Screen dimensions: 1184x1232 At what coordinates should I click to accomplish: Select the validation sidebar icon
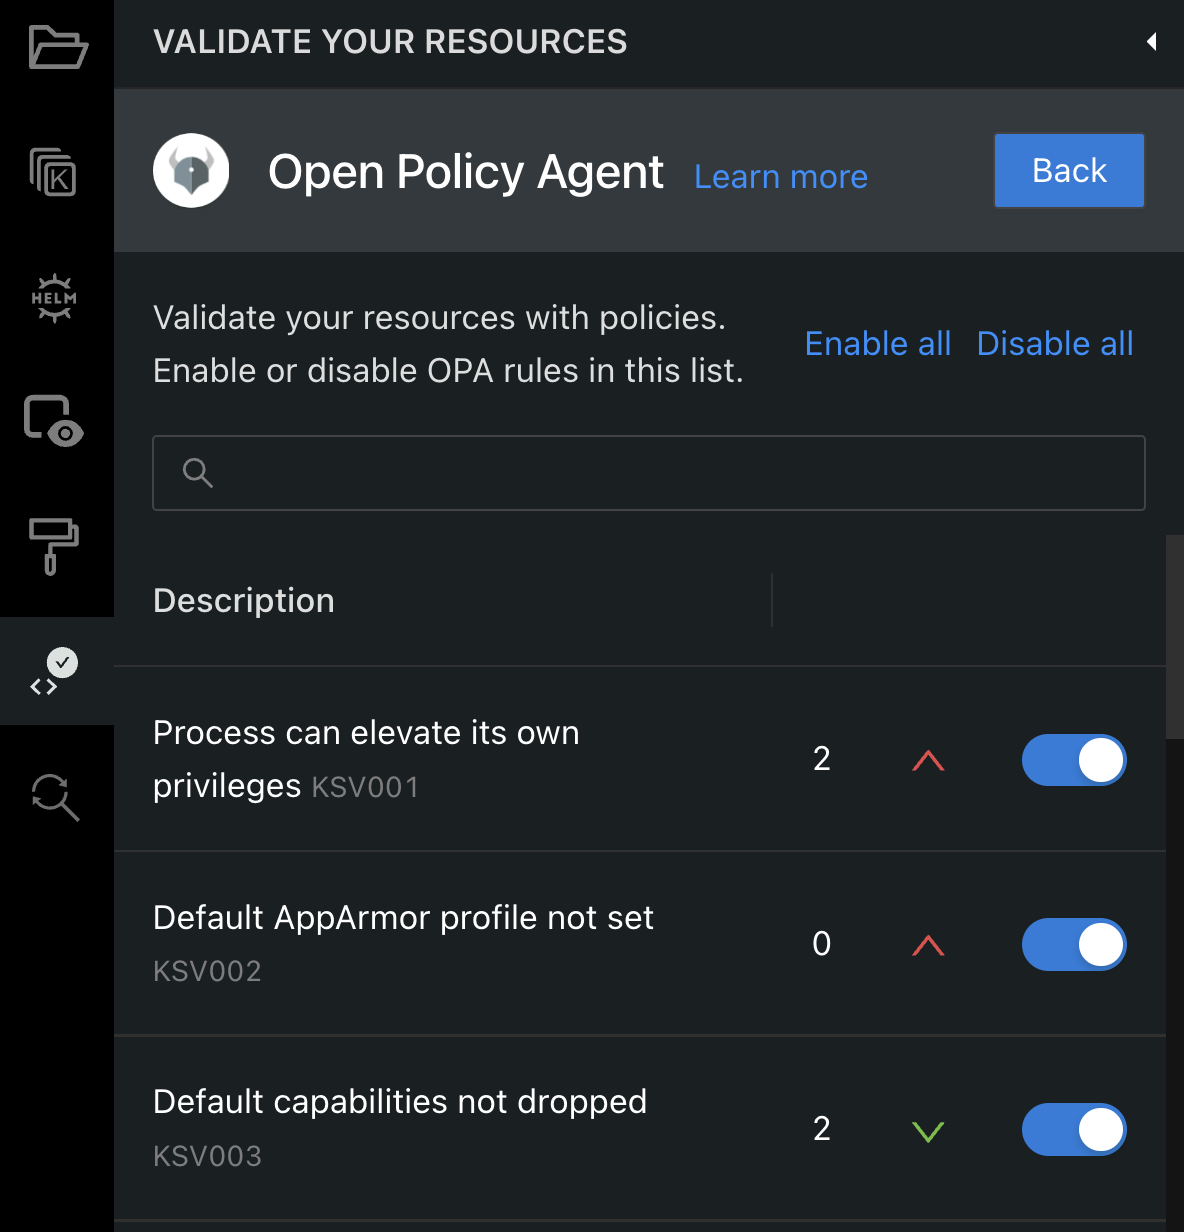point(54,671)
